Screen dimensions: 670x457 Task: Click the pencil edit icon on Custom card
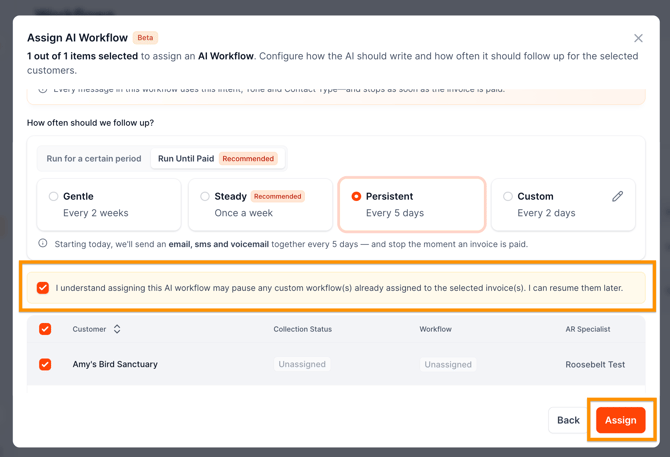[617, 196]
